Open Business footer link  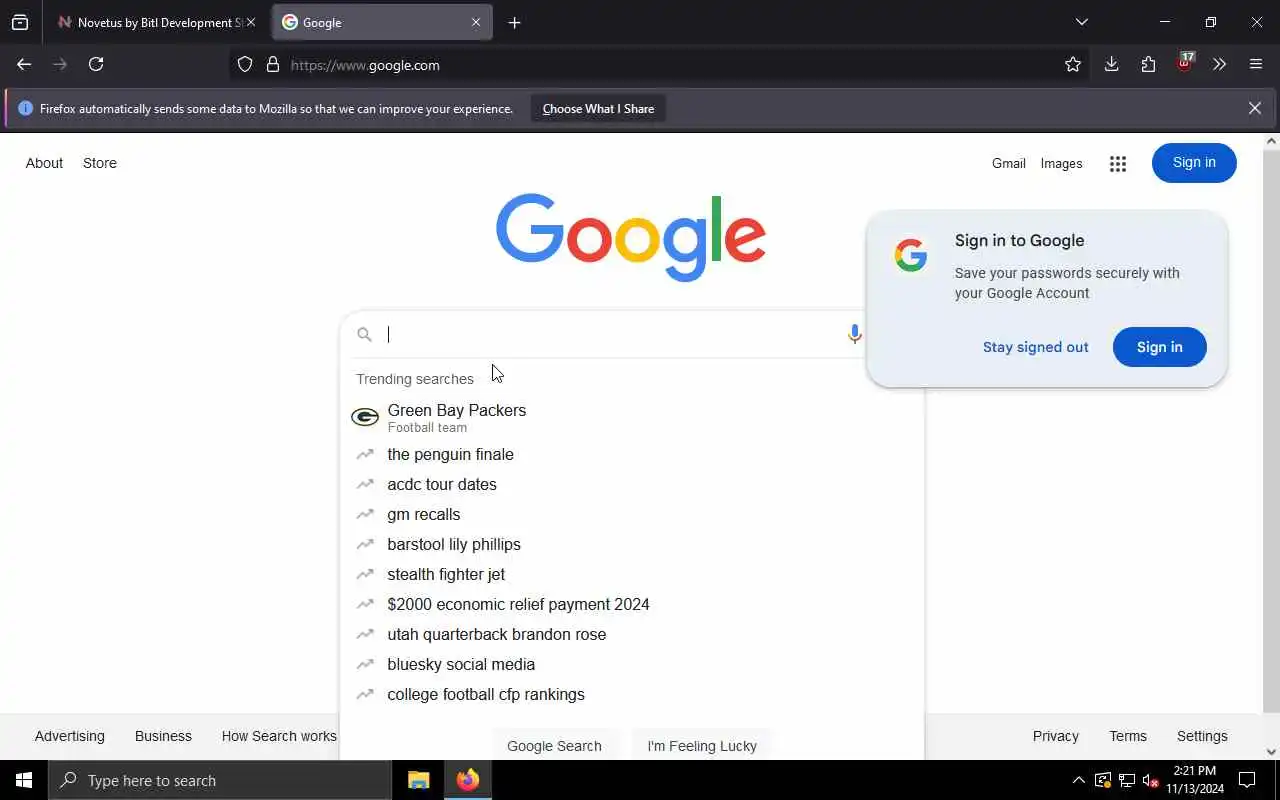coord(163,736)
